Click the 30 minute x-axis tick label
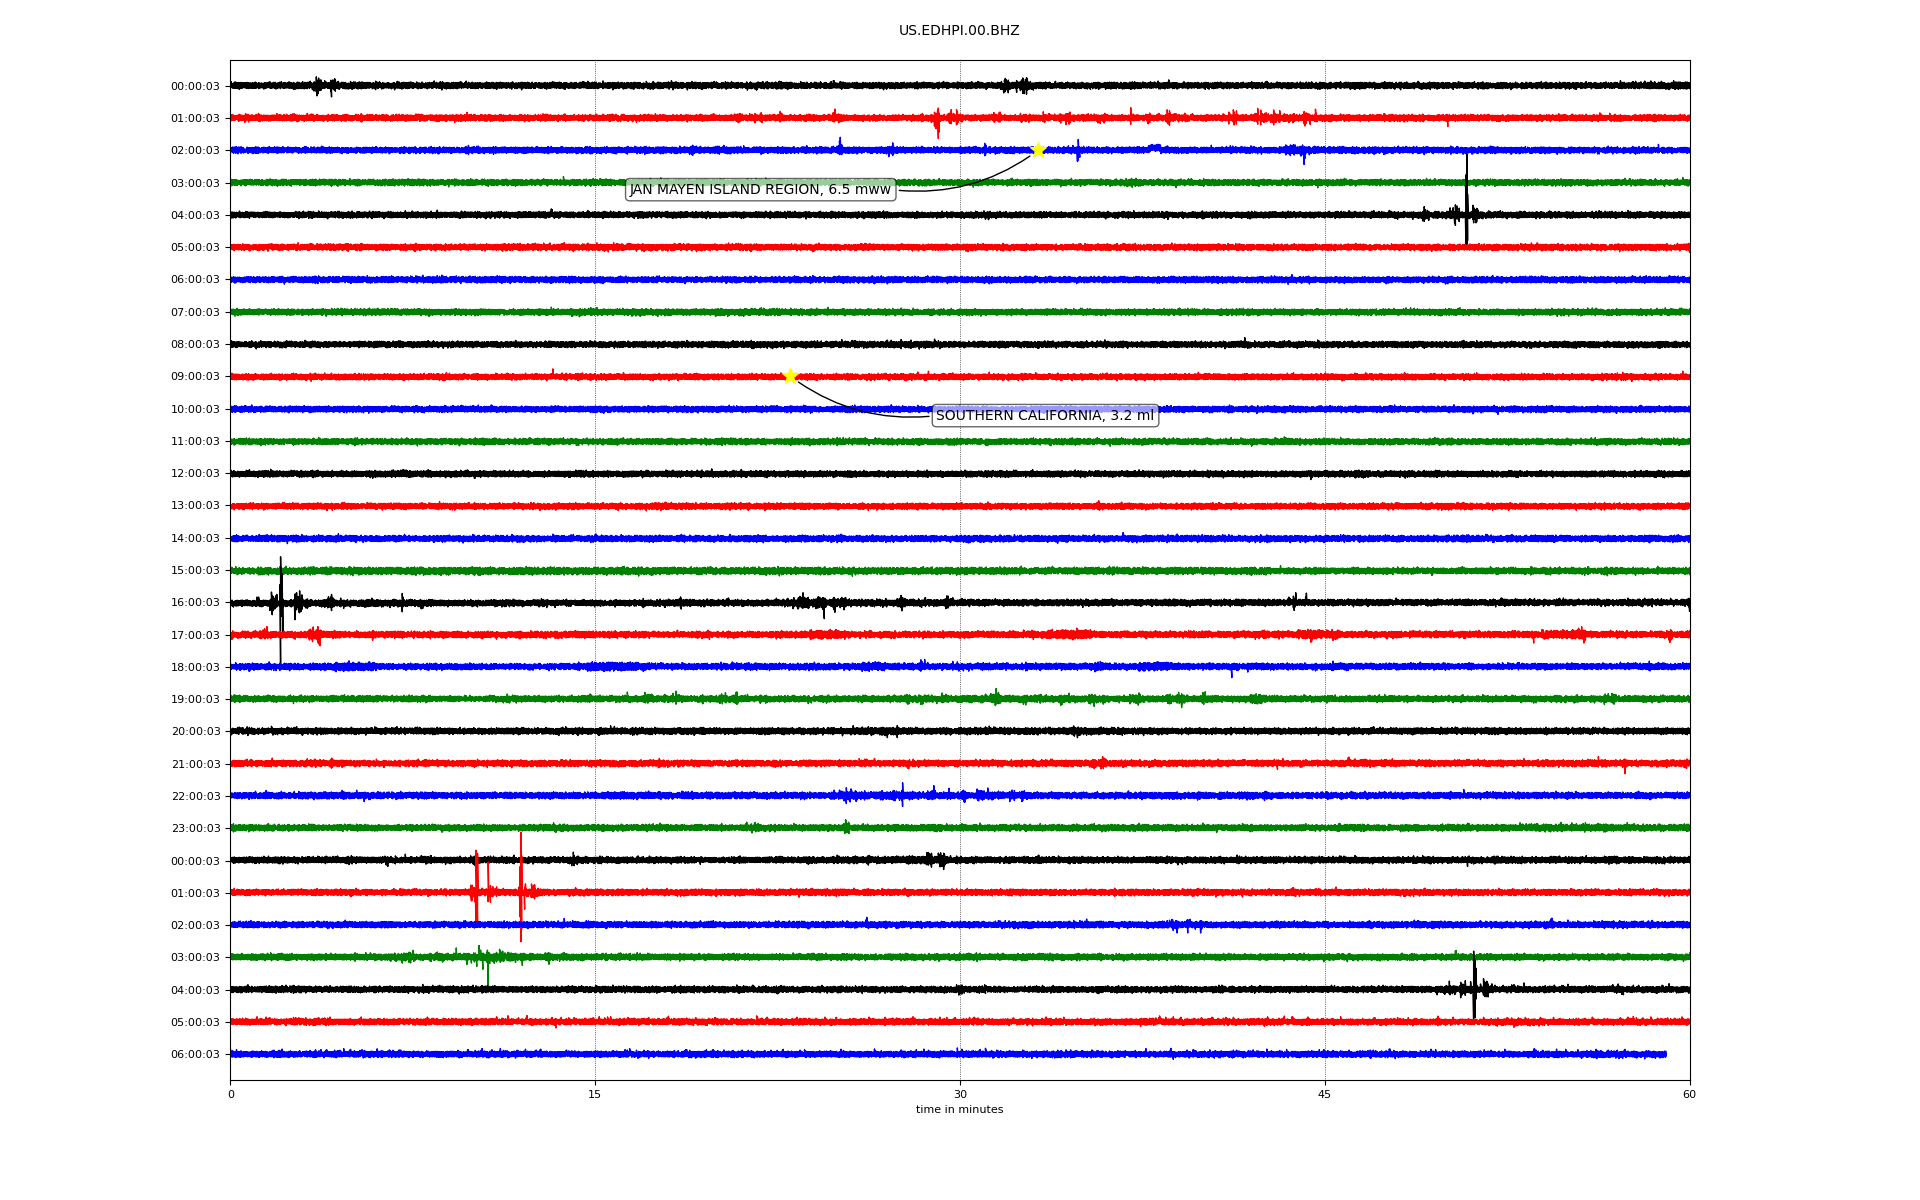Screen dimensions: 1920x1200 coord(960,1094)
